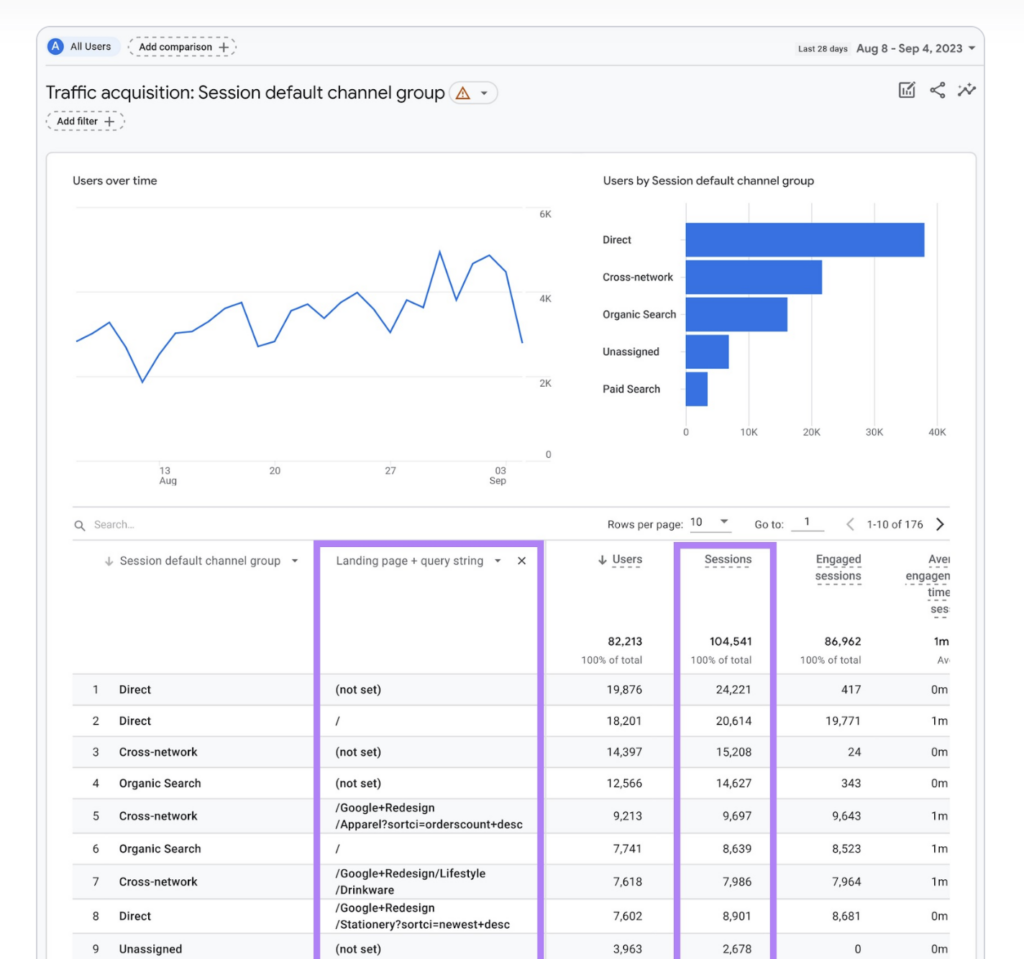This screenshot has width=1024, height=959.
Task: Click the All Users segment badge
Action: (x=83, y=46)
